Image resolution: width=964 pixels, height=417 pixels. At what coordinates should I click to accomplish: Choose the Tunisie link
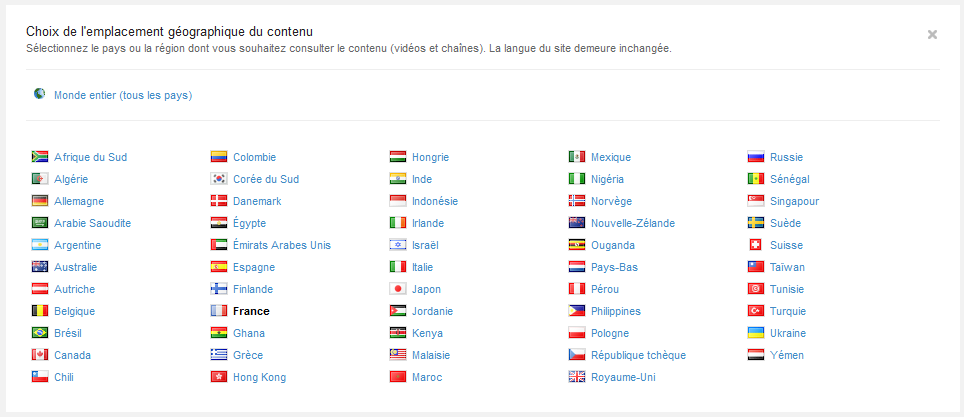787,289
